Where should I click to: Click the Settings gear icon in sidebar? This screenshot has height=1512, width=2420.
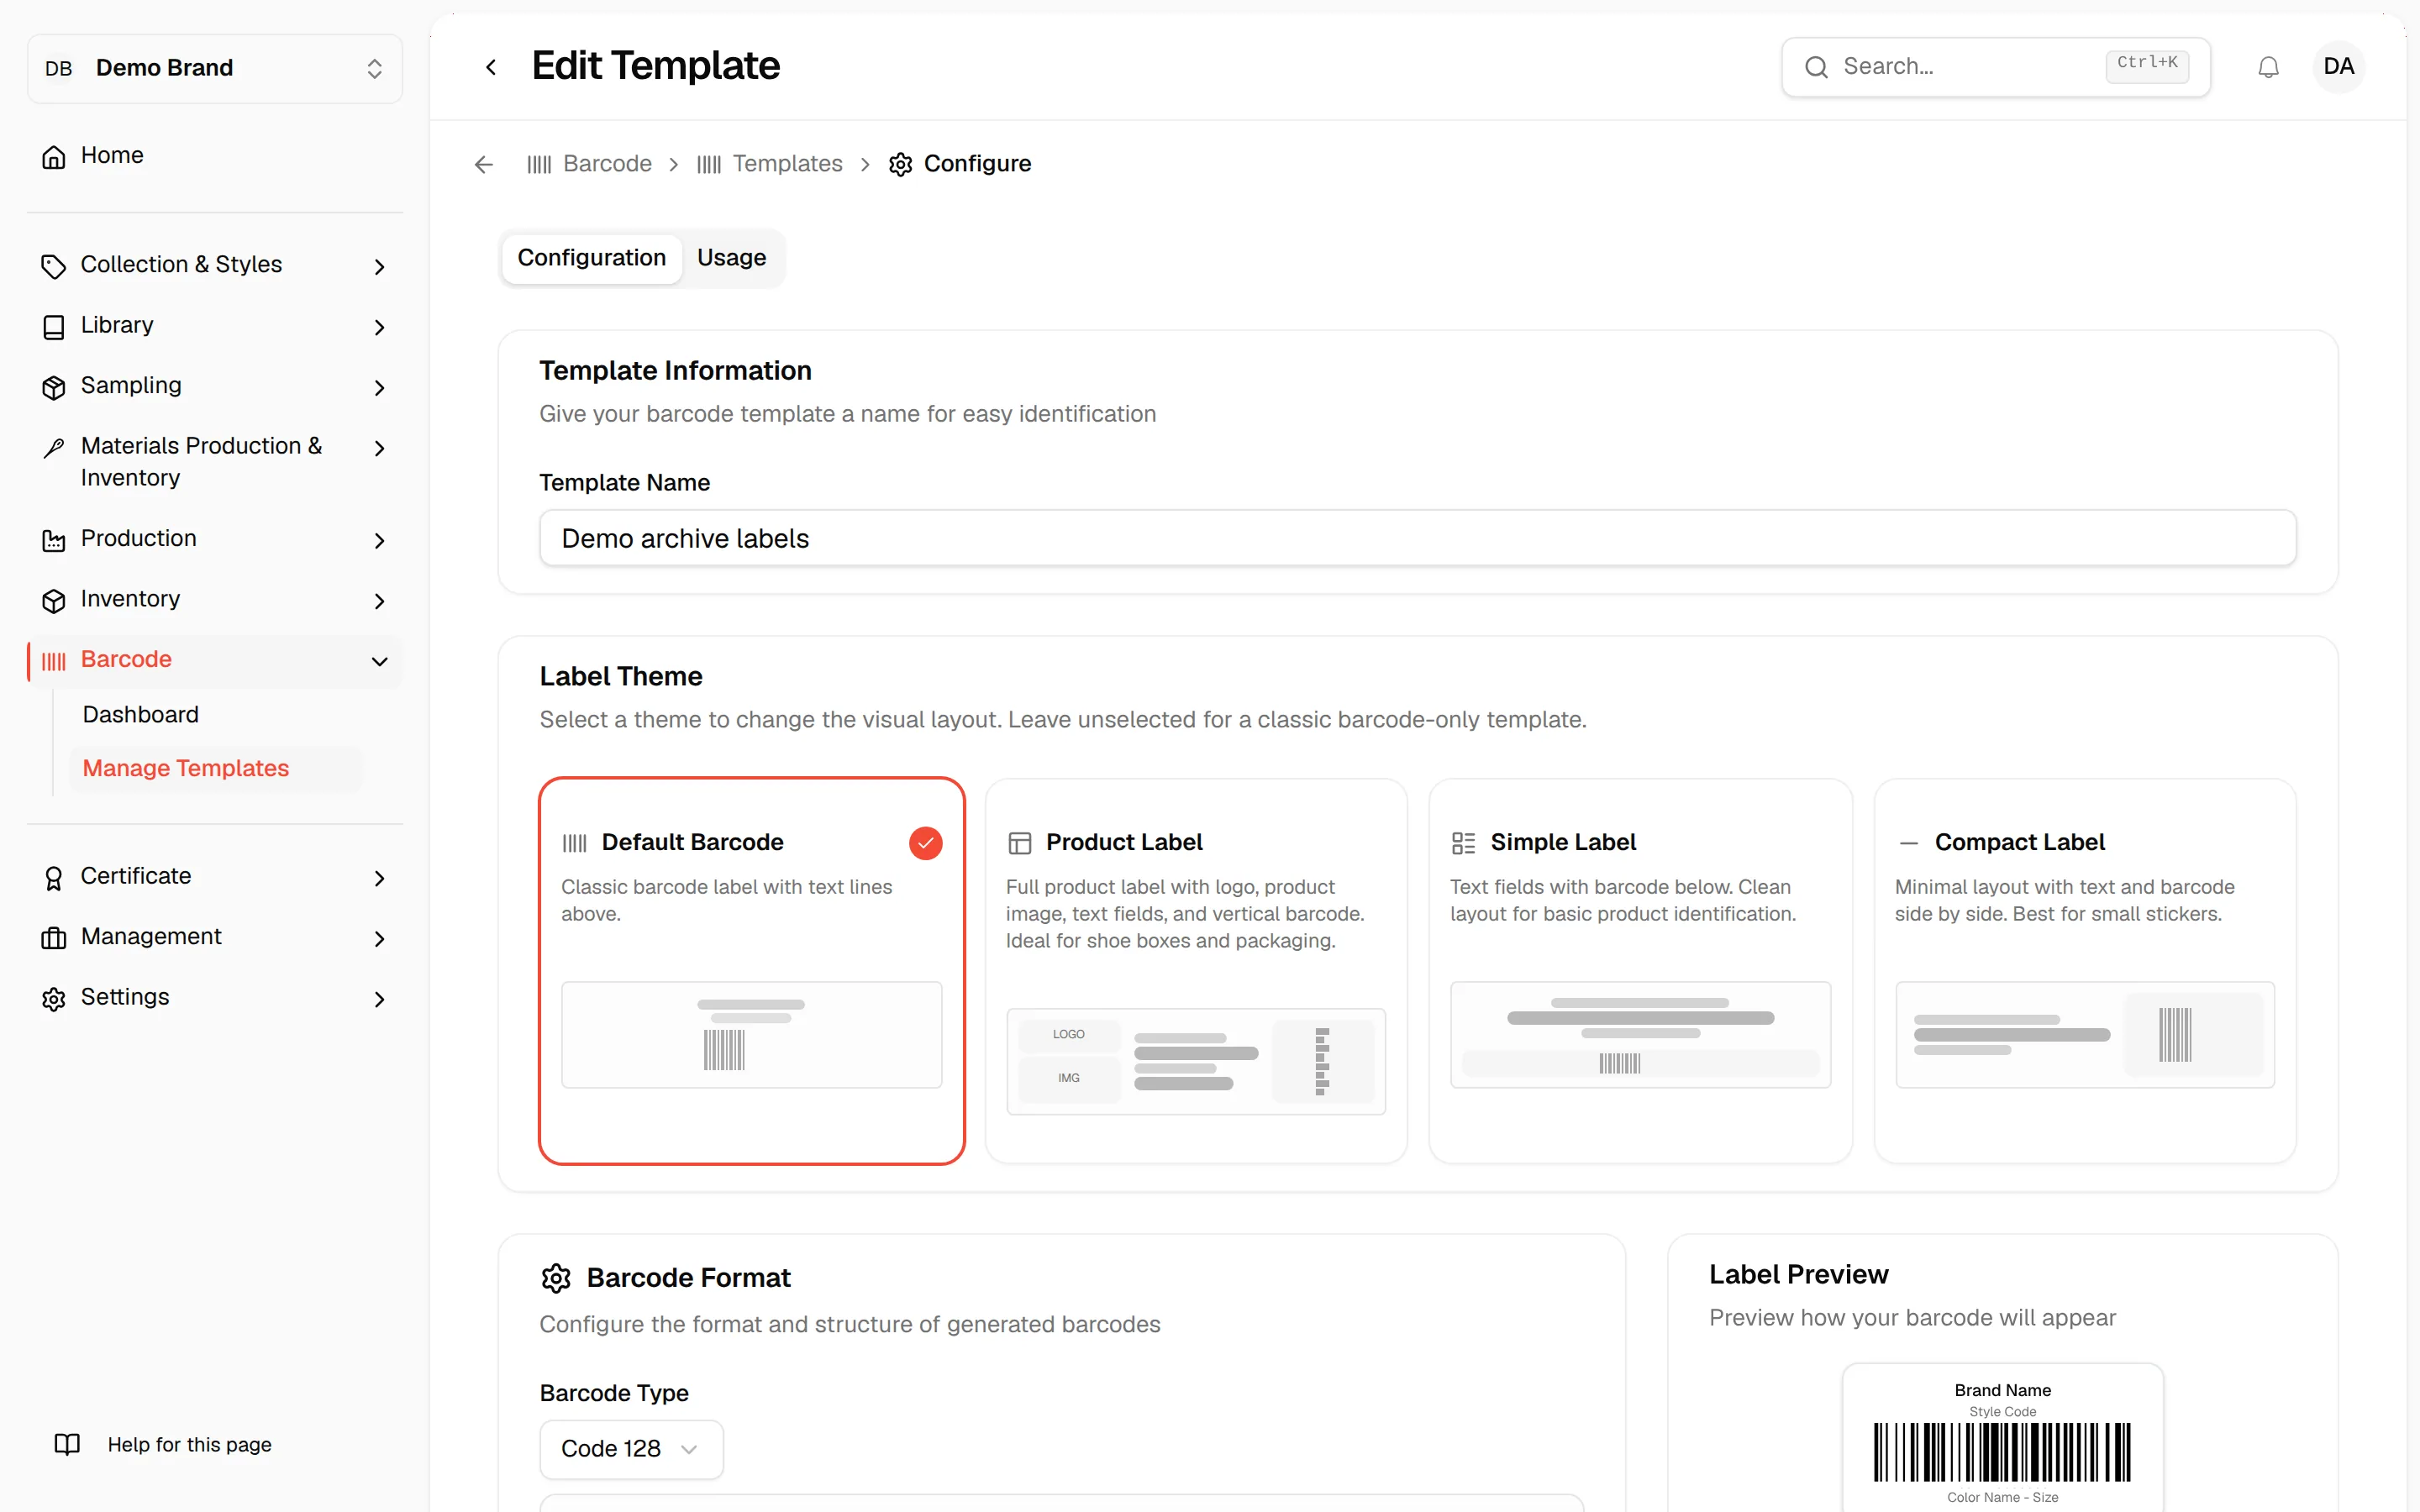click(54, 999)
